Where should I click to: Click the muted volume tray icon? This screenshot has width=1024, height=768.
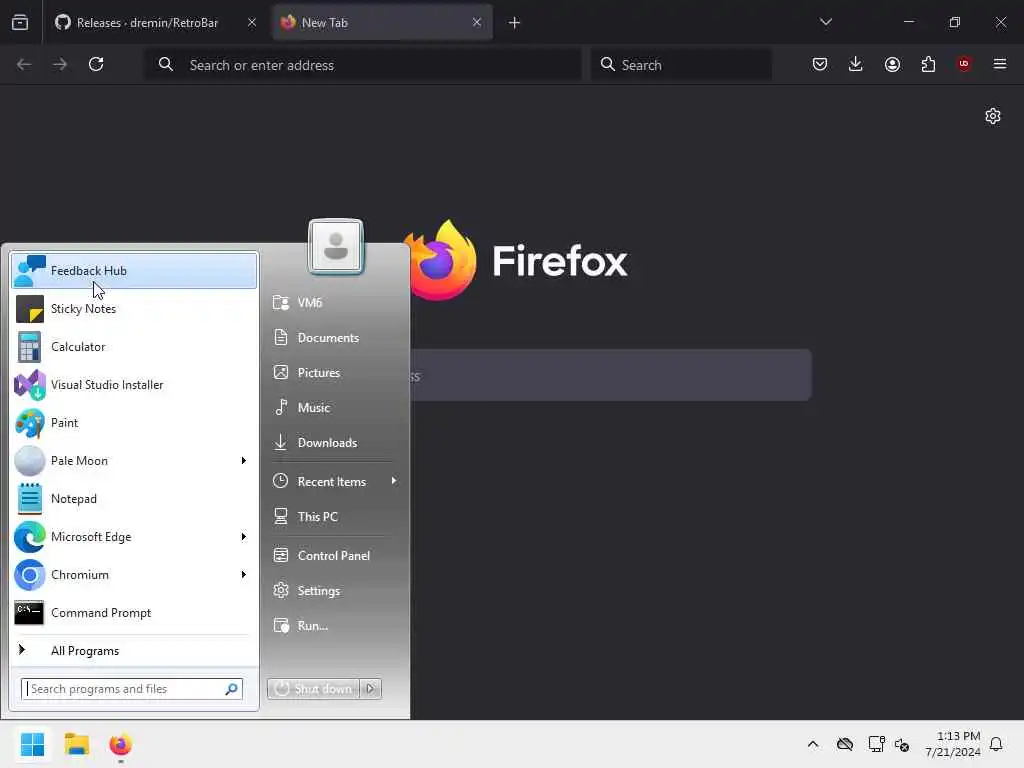[903, 745]
